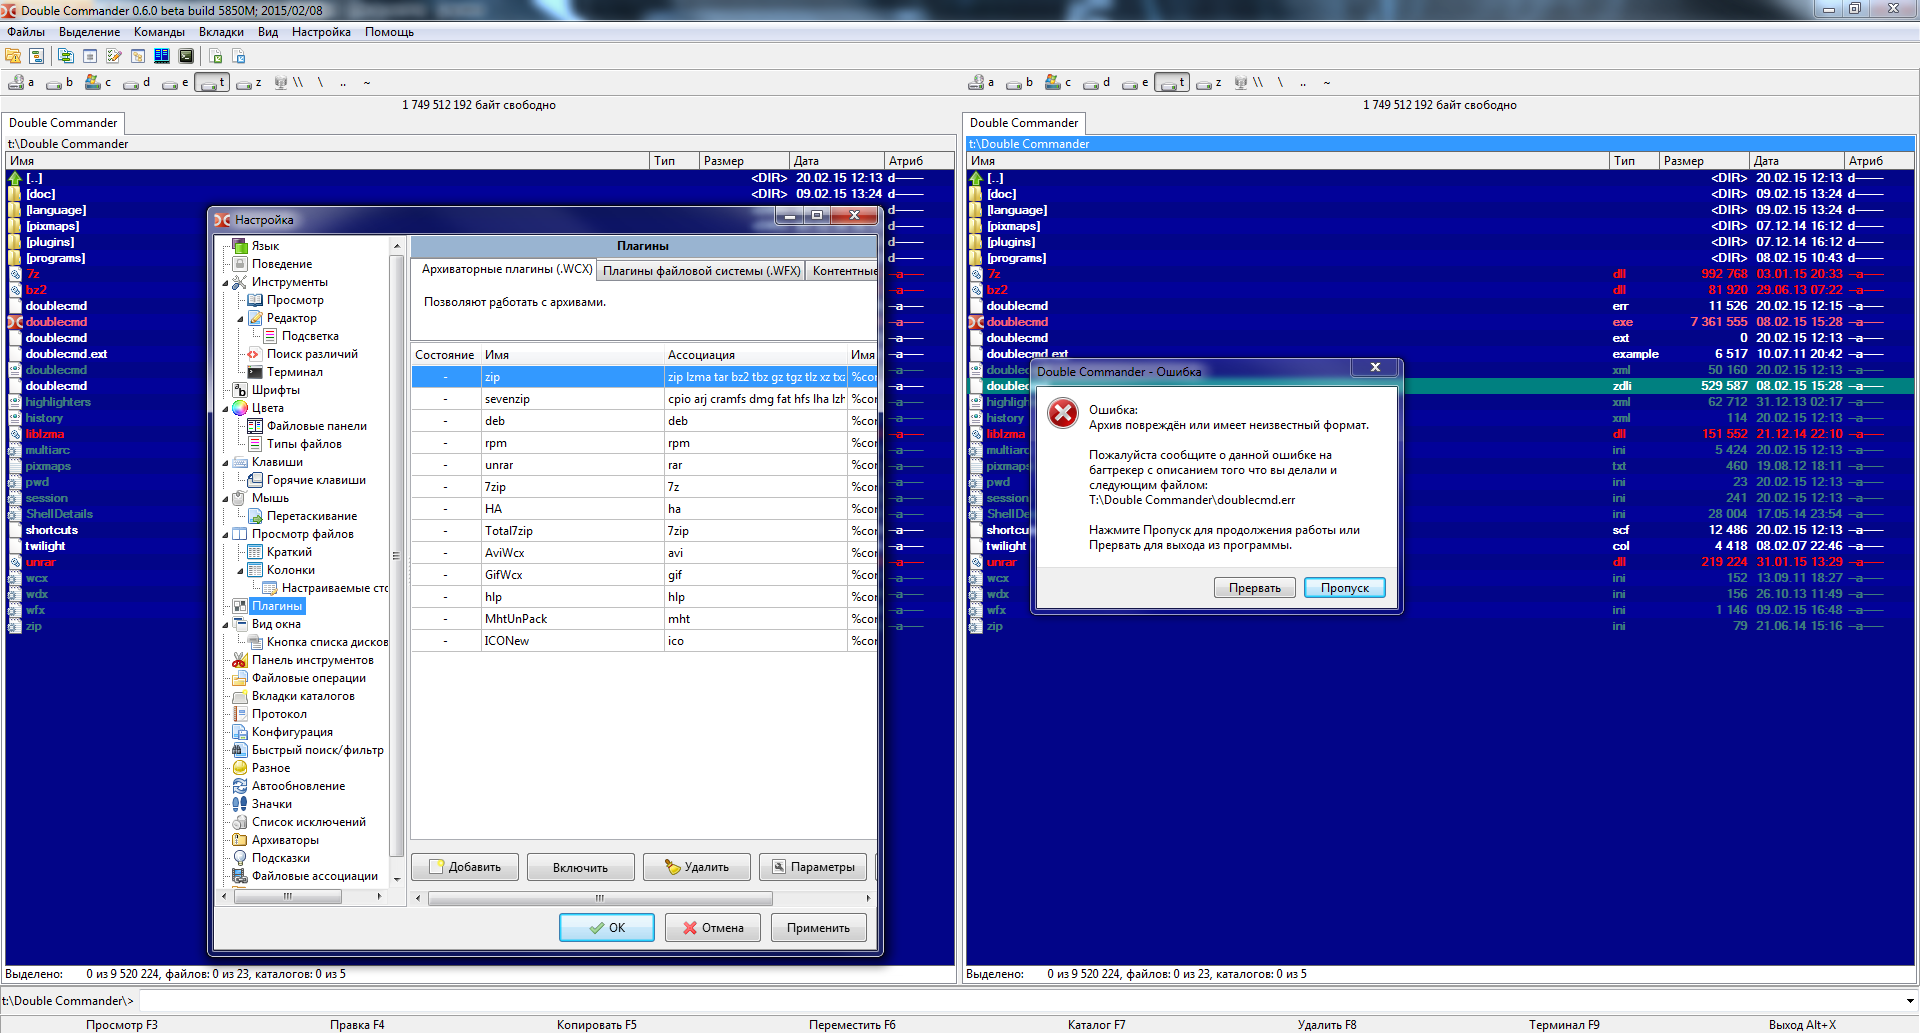Click the blue dual-panel toolbar icon
This screenshot has height=1034, width=1920.
(x=162, y=56)
